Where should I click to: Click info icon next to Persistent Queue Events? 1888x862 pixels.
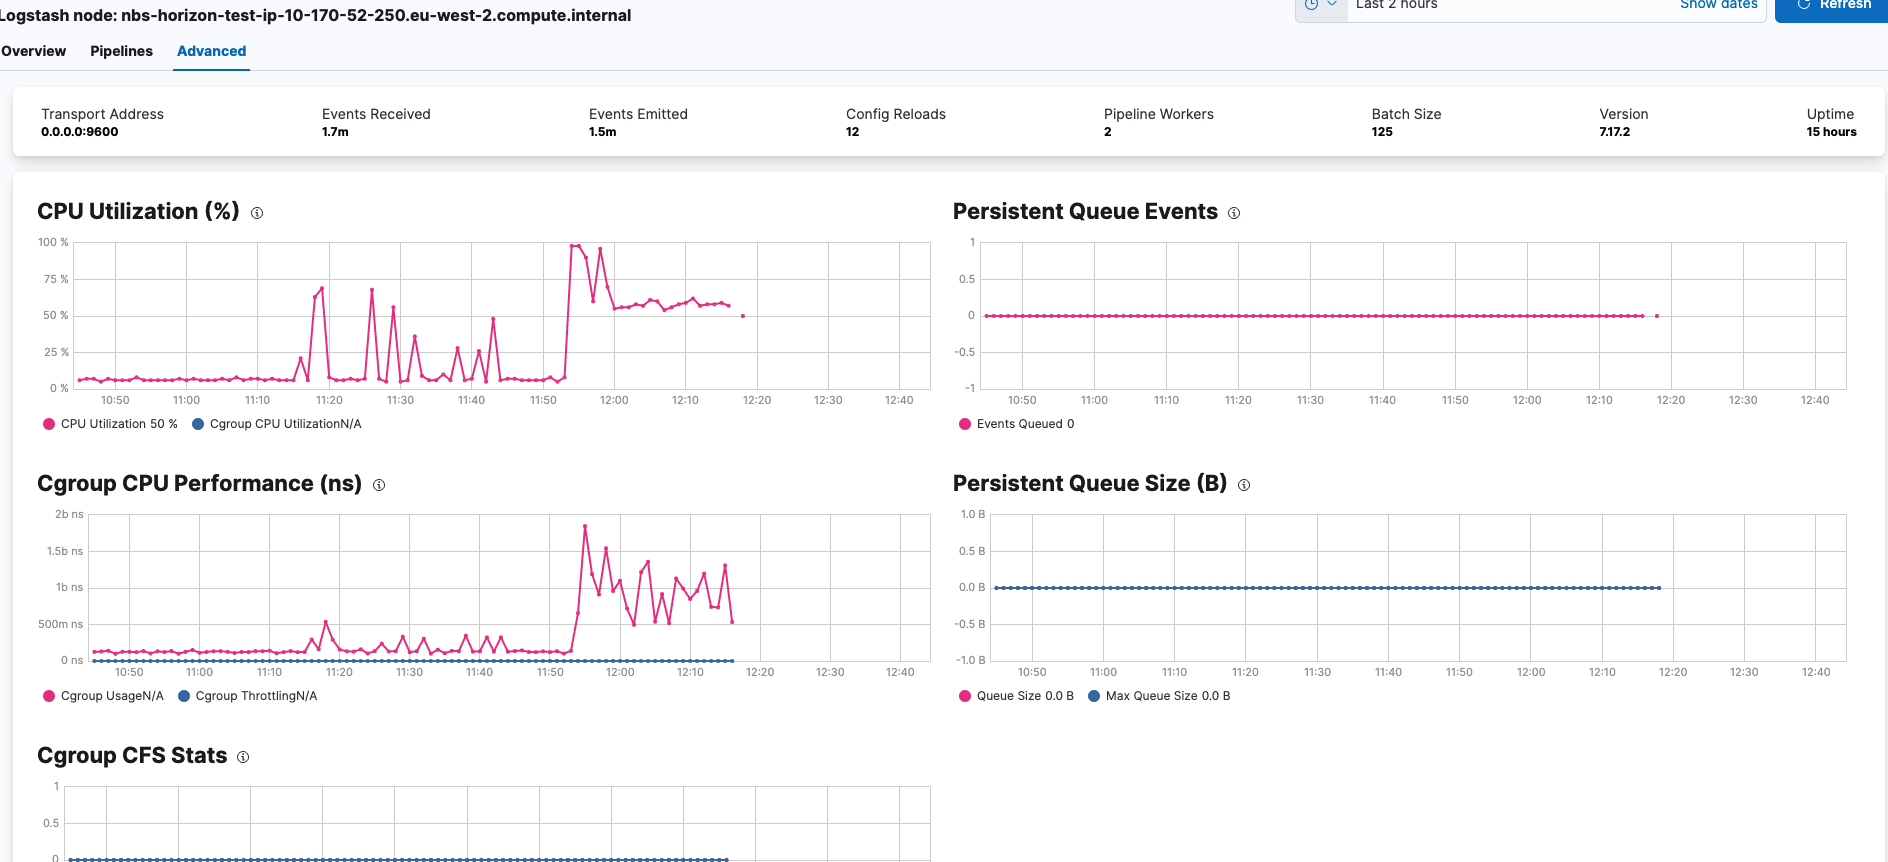pyautogui.click(x=1234, y=213)
